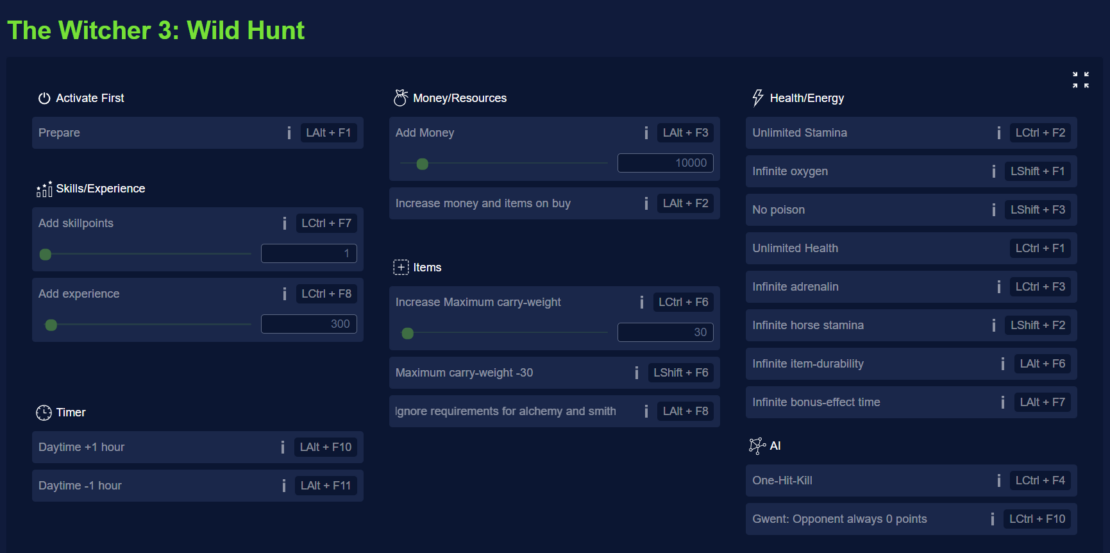Open info for Ignore requirements for alchemy
The image size is (1110, 553).
[646, 411]
